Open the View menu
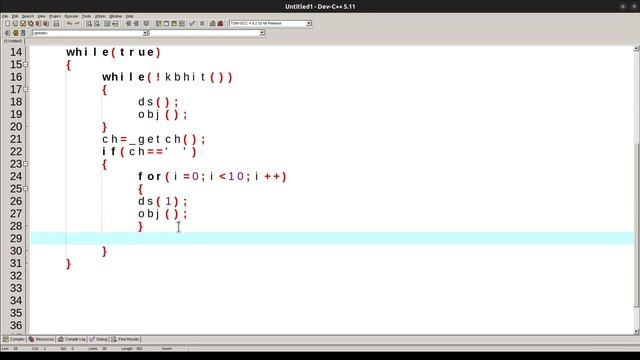The height and width of the screenshot is (360, 640). (41, 16)
